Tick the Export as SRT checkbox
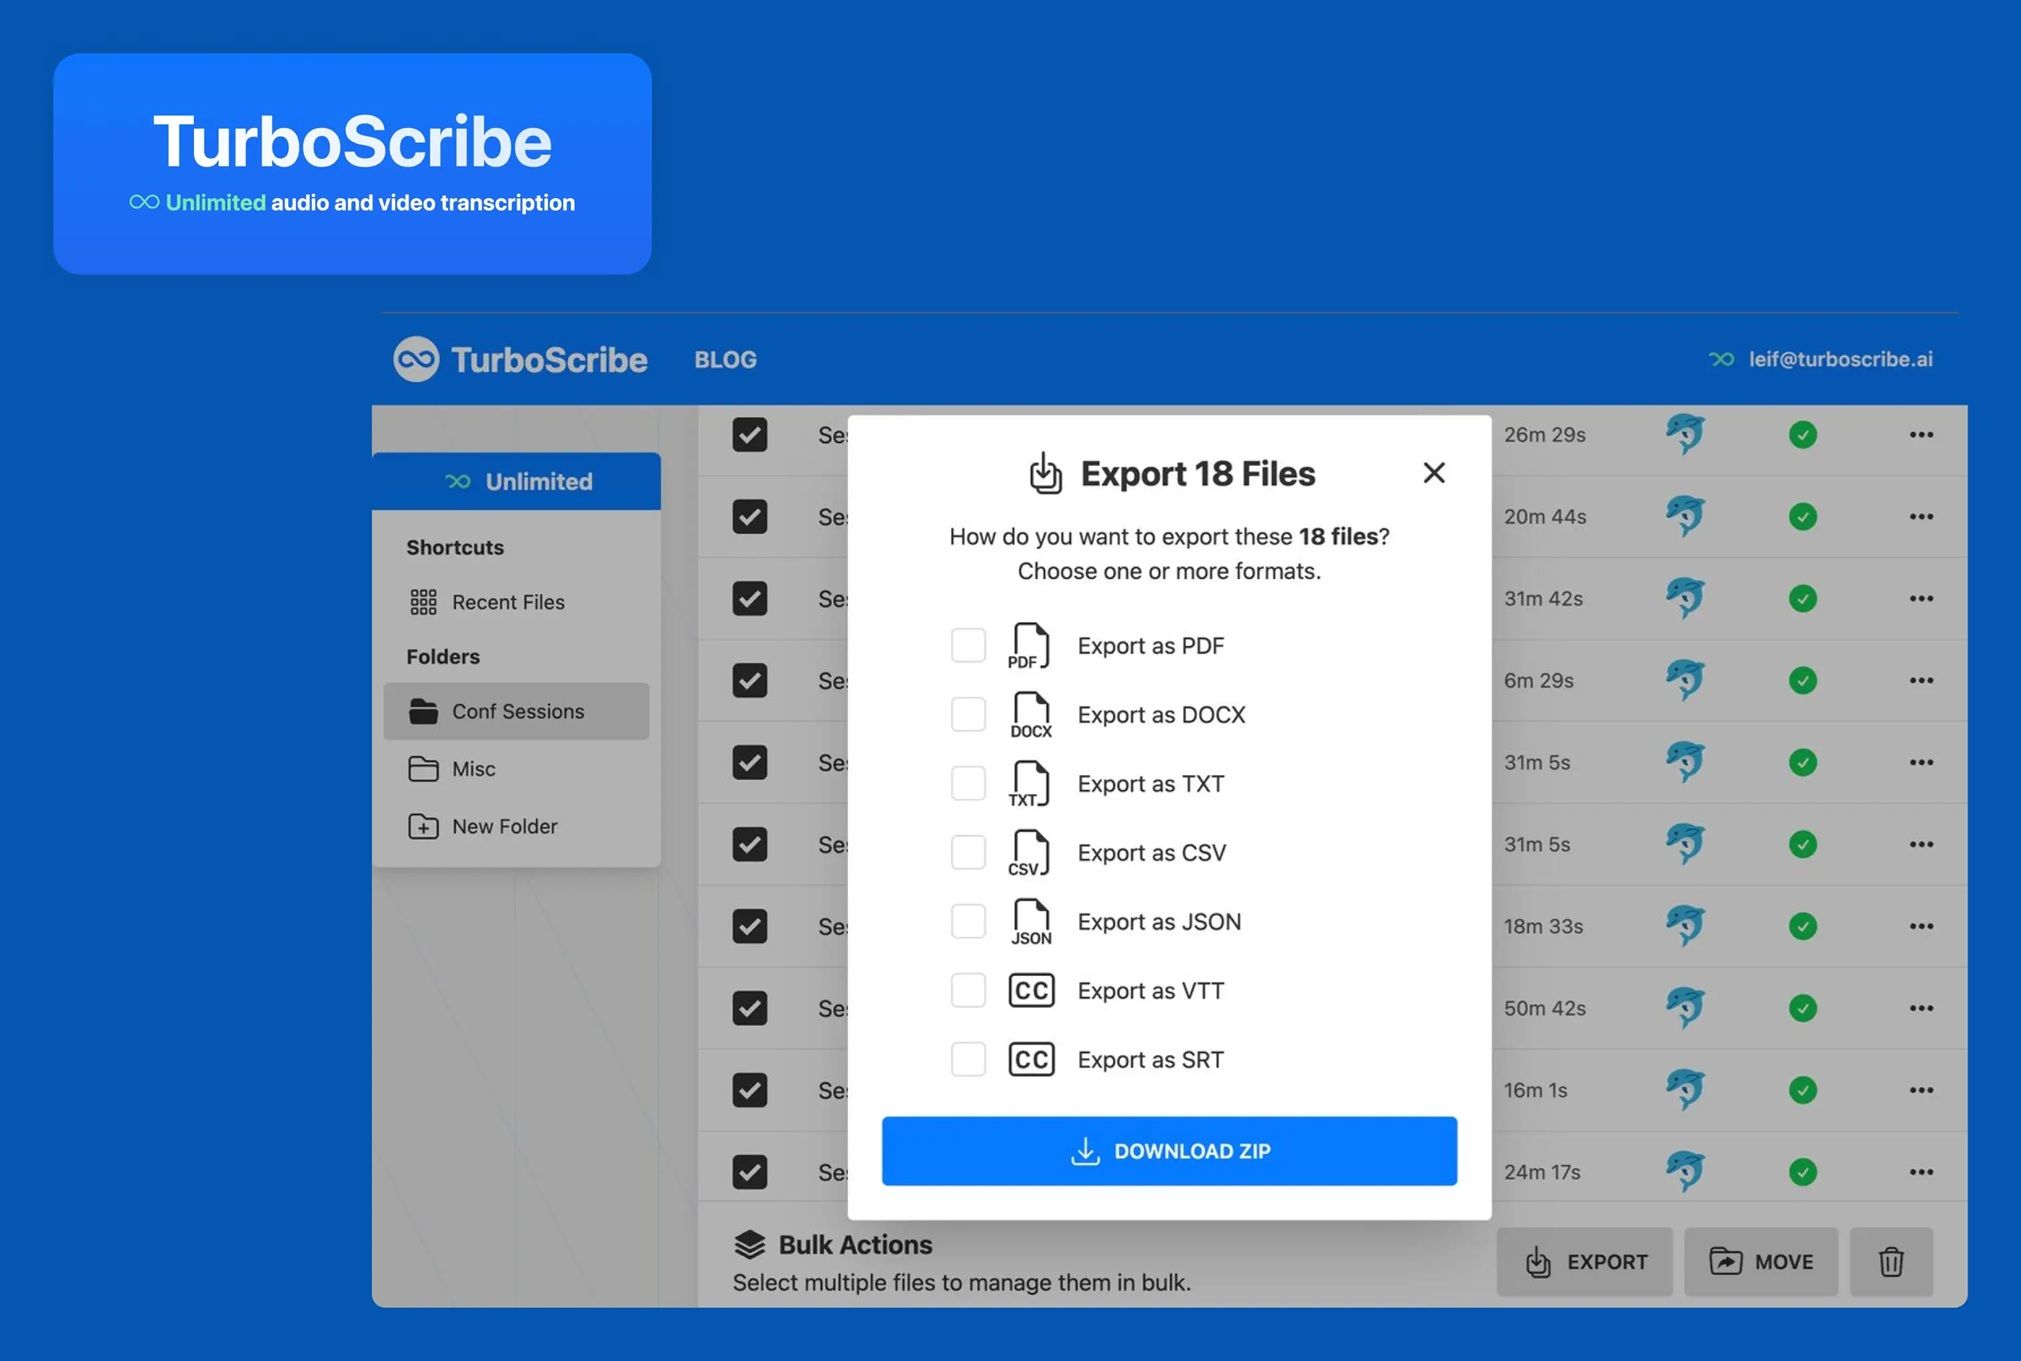Viewport: 2021px width, 1361px height. (x=968, y=1059)
